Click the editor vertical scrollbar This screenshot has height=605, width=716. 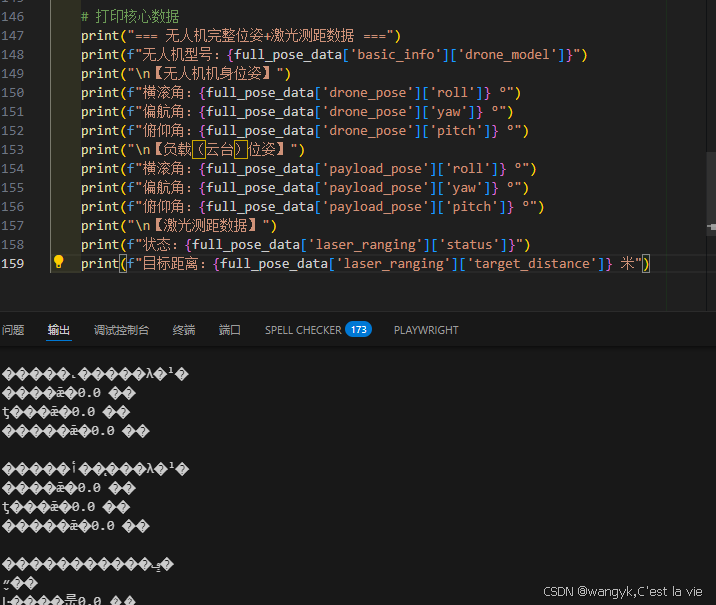(x=711, y=192)
